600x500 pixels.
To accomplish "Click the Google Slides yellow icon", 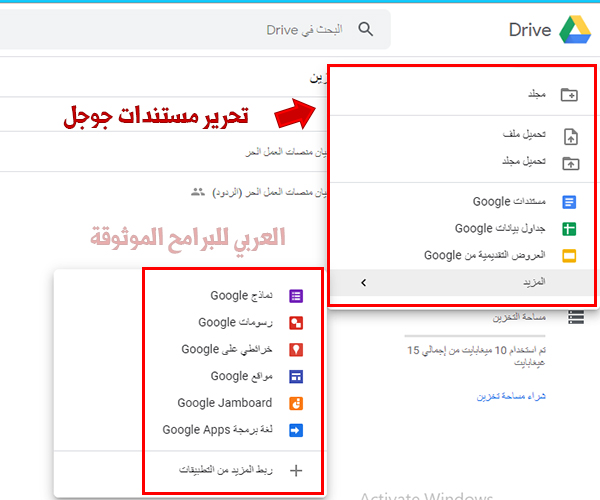I will tap(569, 256).
